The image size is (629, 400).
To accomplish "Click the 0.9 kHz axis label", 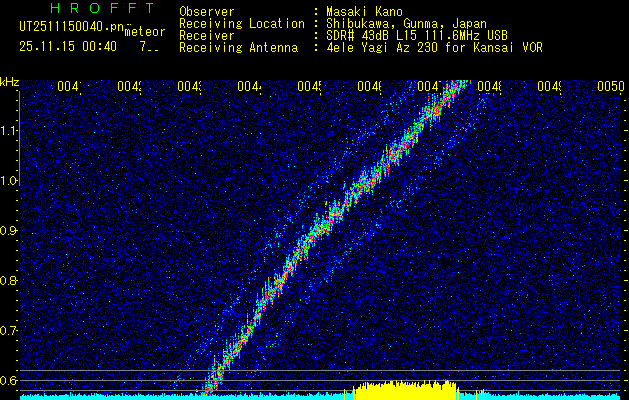I will [9, 231].
